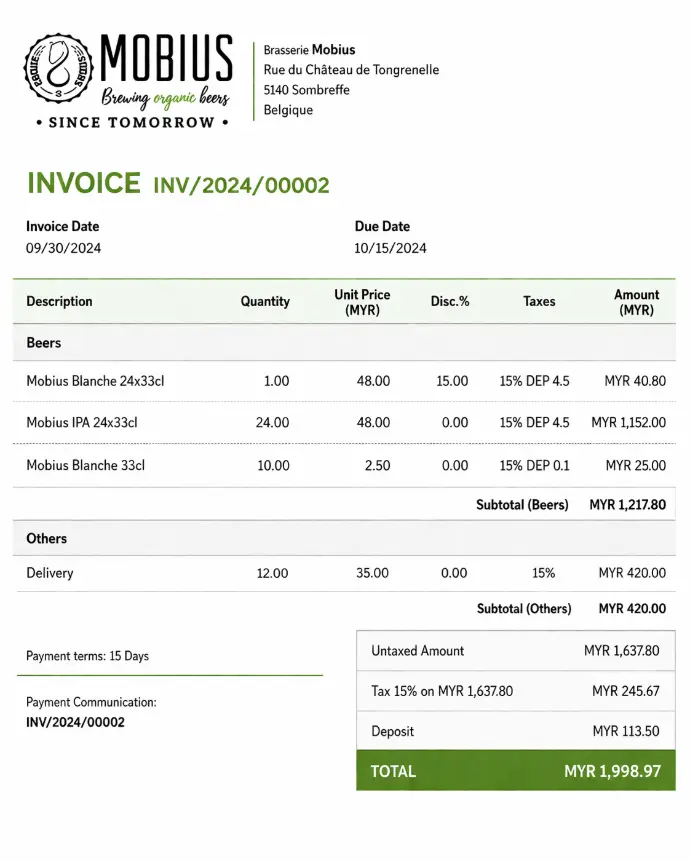The width and height of the screenshot is (690, 862).
Task: Click the Untaxed Amount row
Action: (x=515, y=651)
